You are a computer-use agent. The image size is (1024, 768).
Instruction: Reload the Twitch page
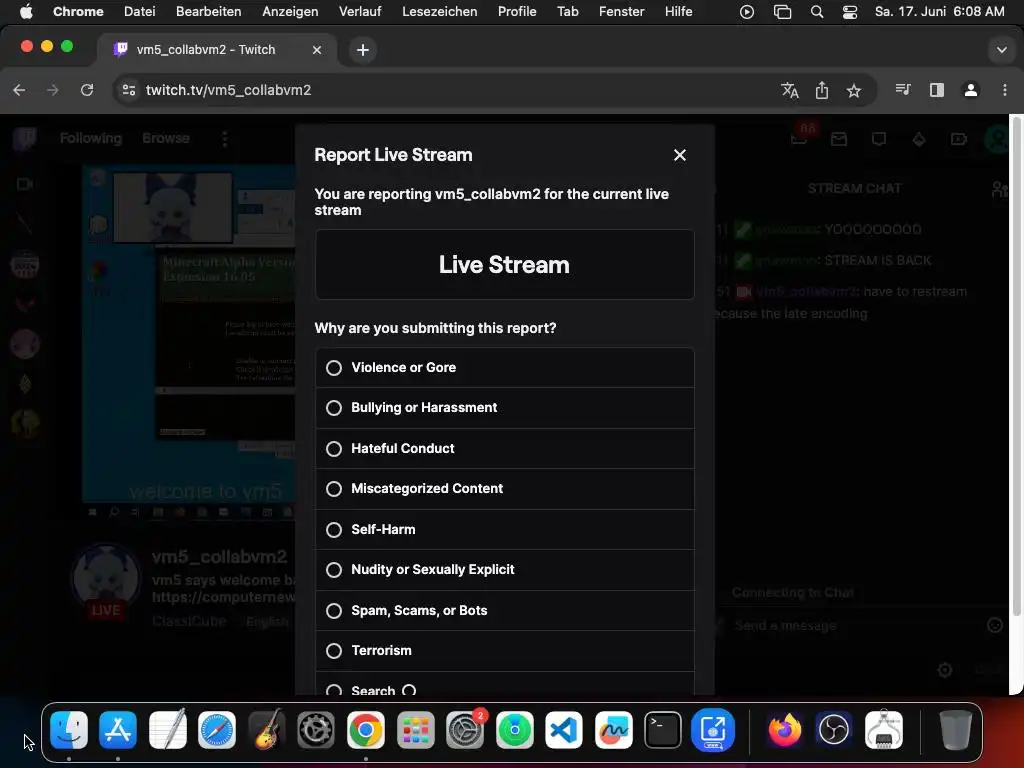click(x=87, y=90)
